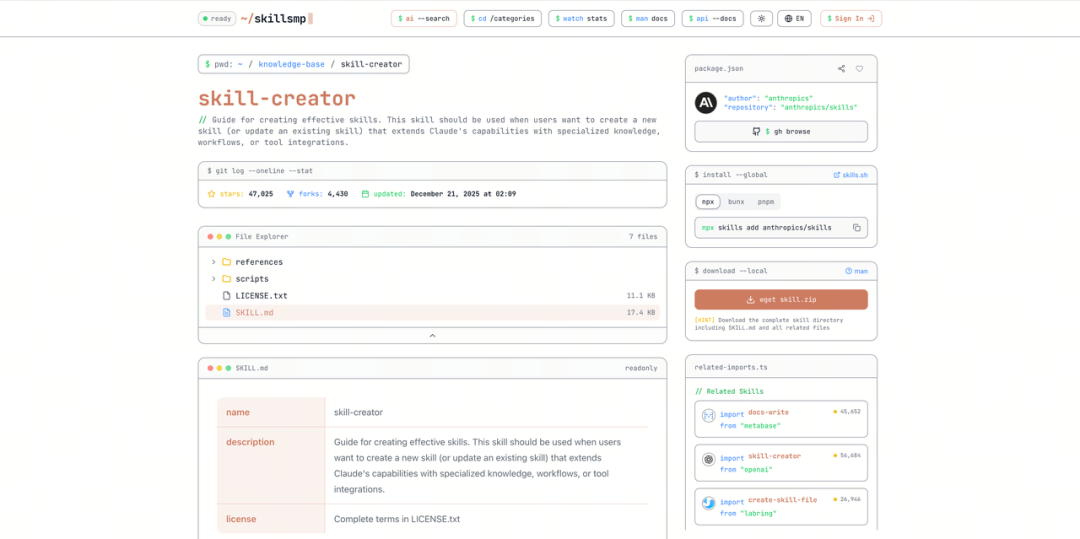Click the share icon in package.json panel
The width and height of the screenshot is (1080, 539).
point(842,69)
